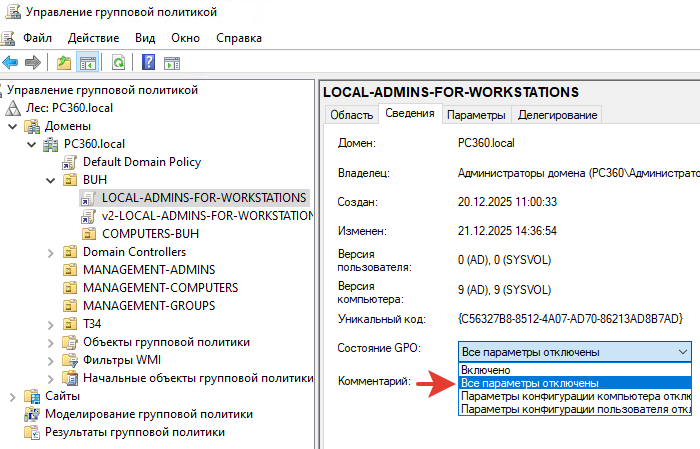Click the Up one level folder icon
This screenshot has width=700, height=449.
point(64,63)
